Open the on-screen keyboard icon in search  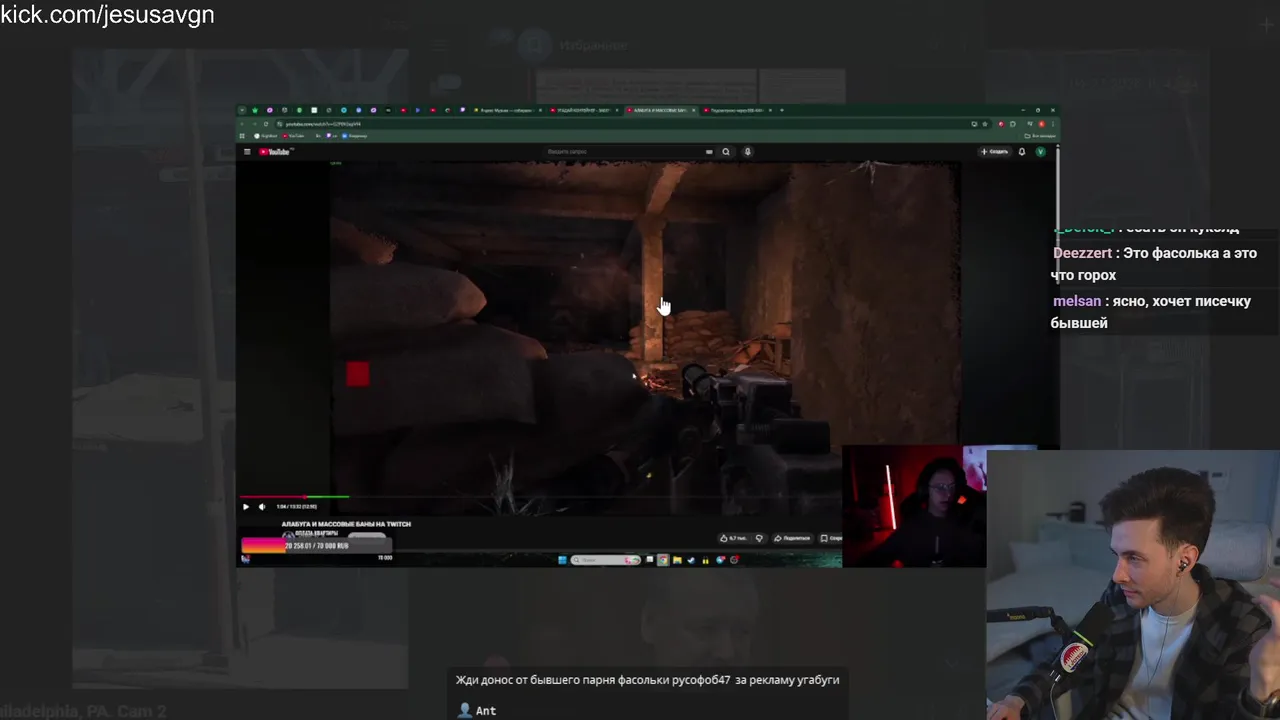(x=709, y=152)
